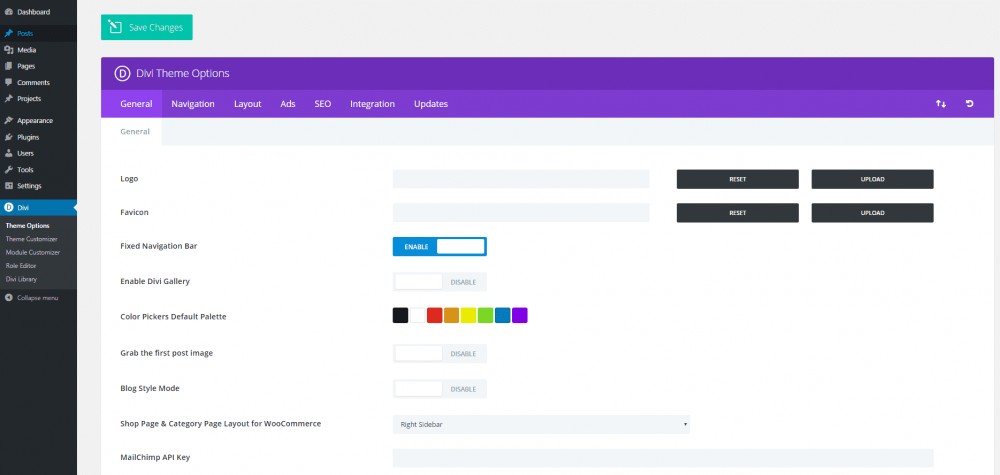Pick the yellow palette swatch

click(469, 316)
